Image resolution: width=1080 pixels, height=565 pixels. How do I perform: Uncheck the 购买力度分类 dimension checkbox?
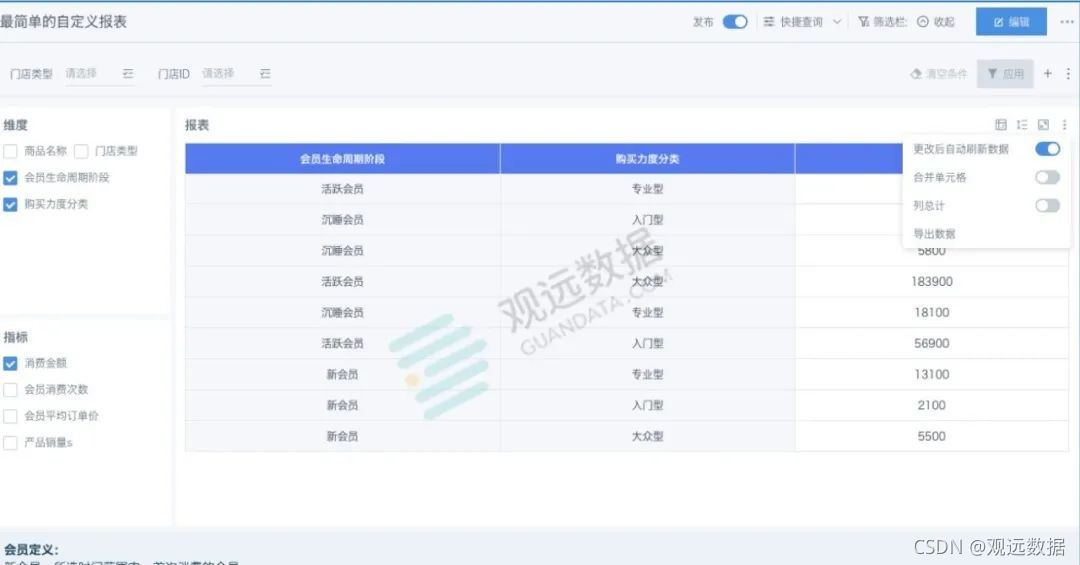pos(10,204)
